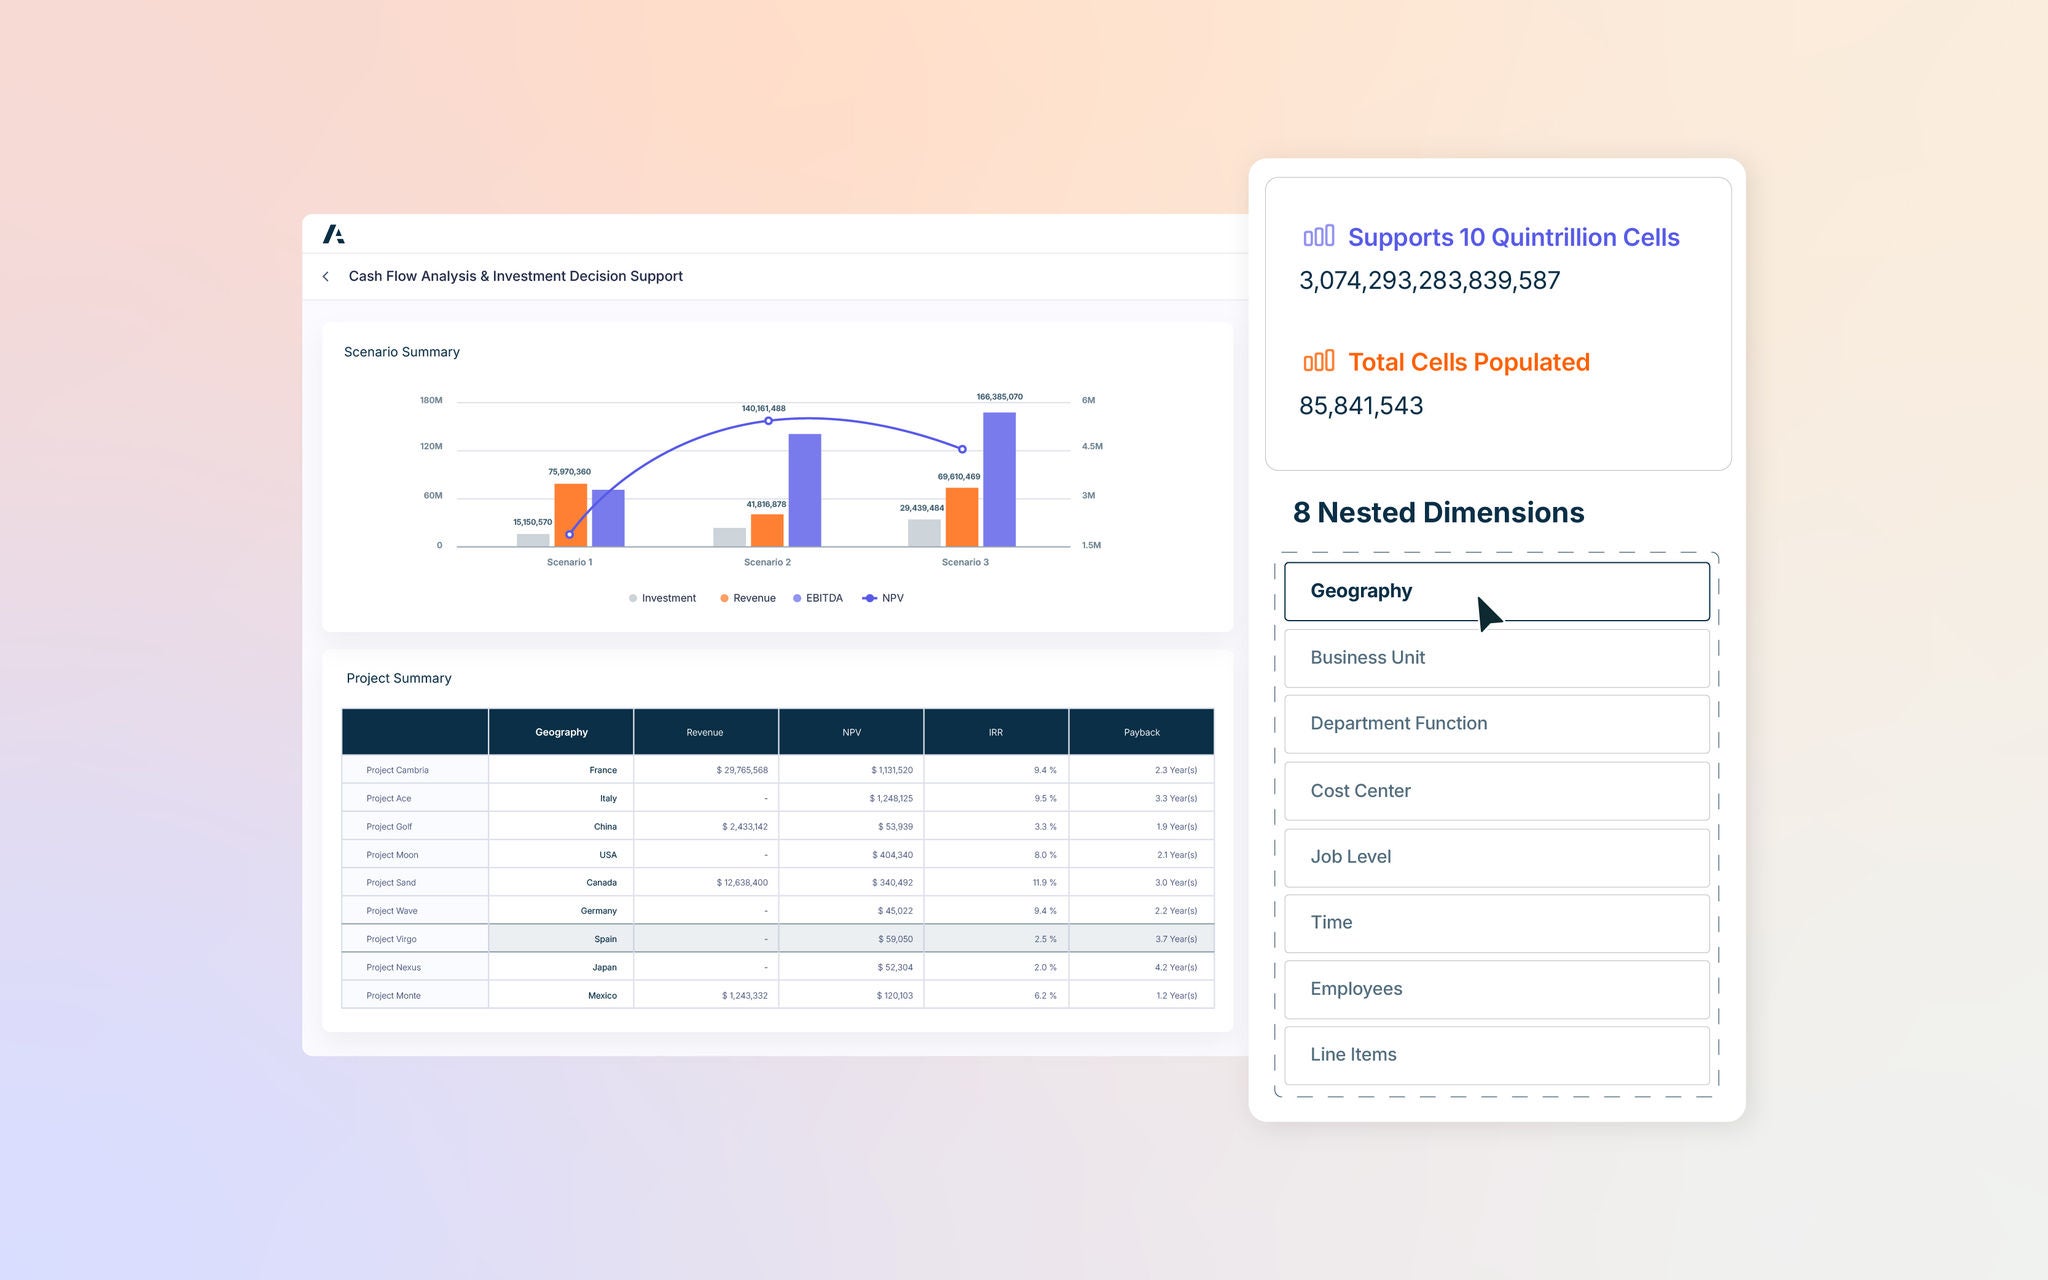This screenshot has height=1280, width=2048.
Task: Select the Project Moon row label
Action: point(392,855)
